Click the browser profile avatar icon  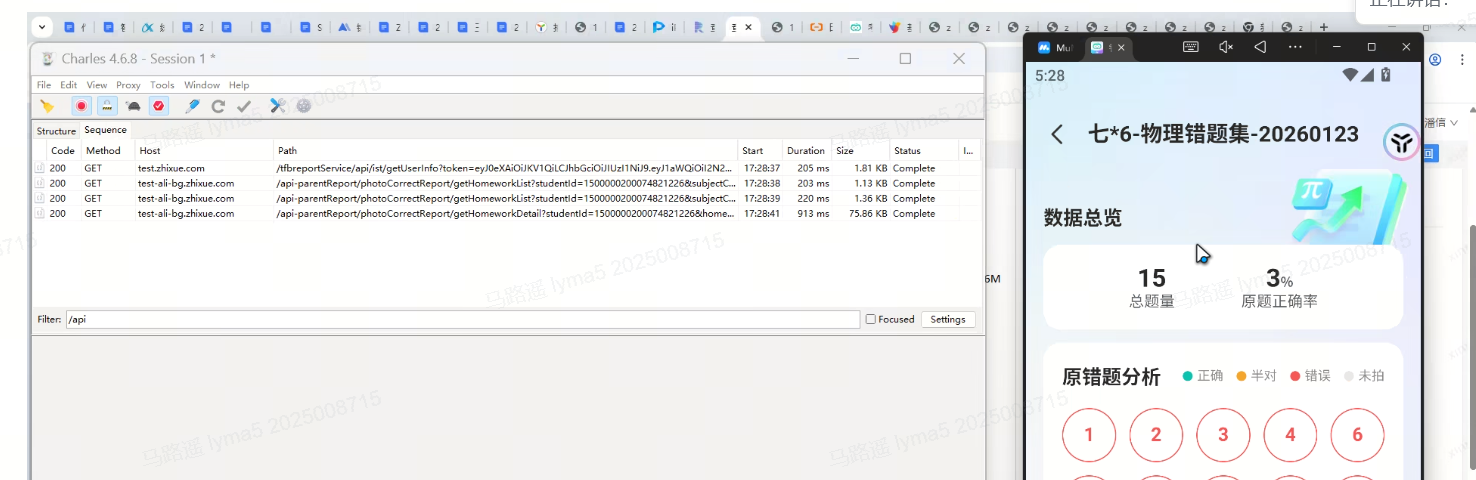click(x=1435, y=60)
